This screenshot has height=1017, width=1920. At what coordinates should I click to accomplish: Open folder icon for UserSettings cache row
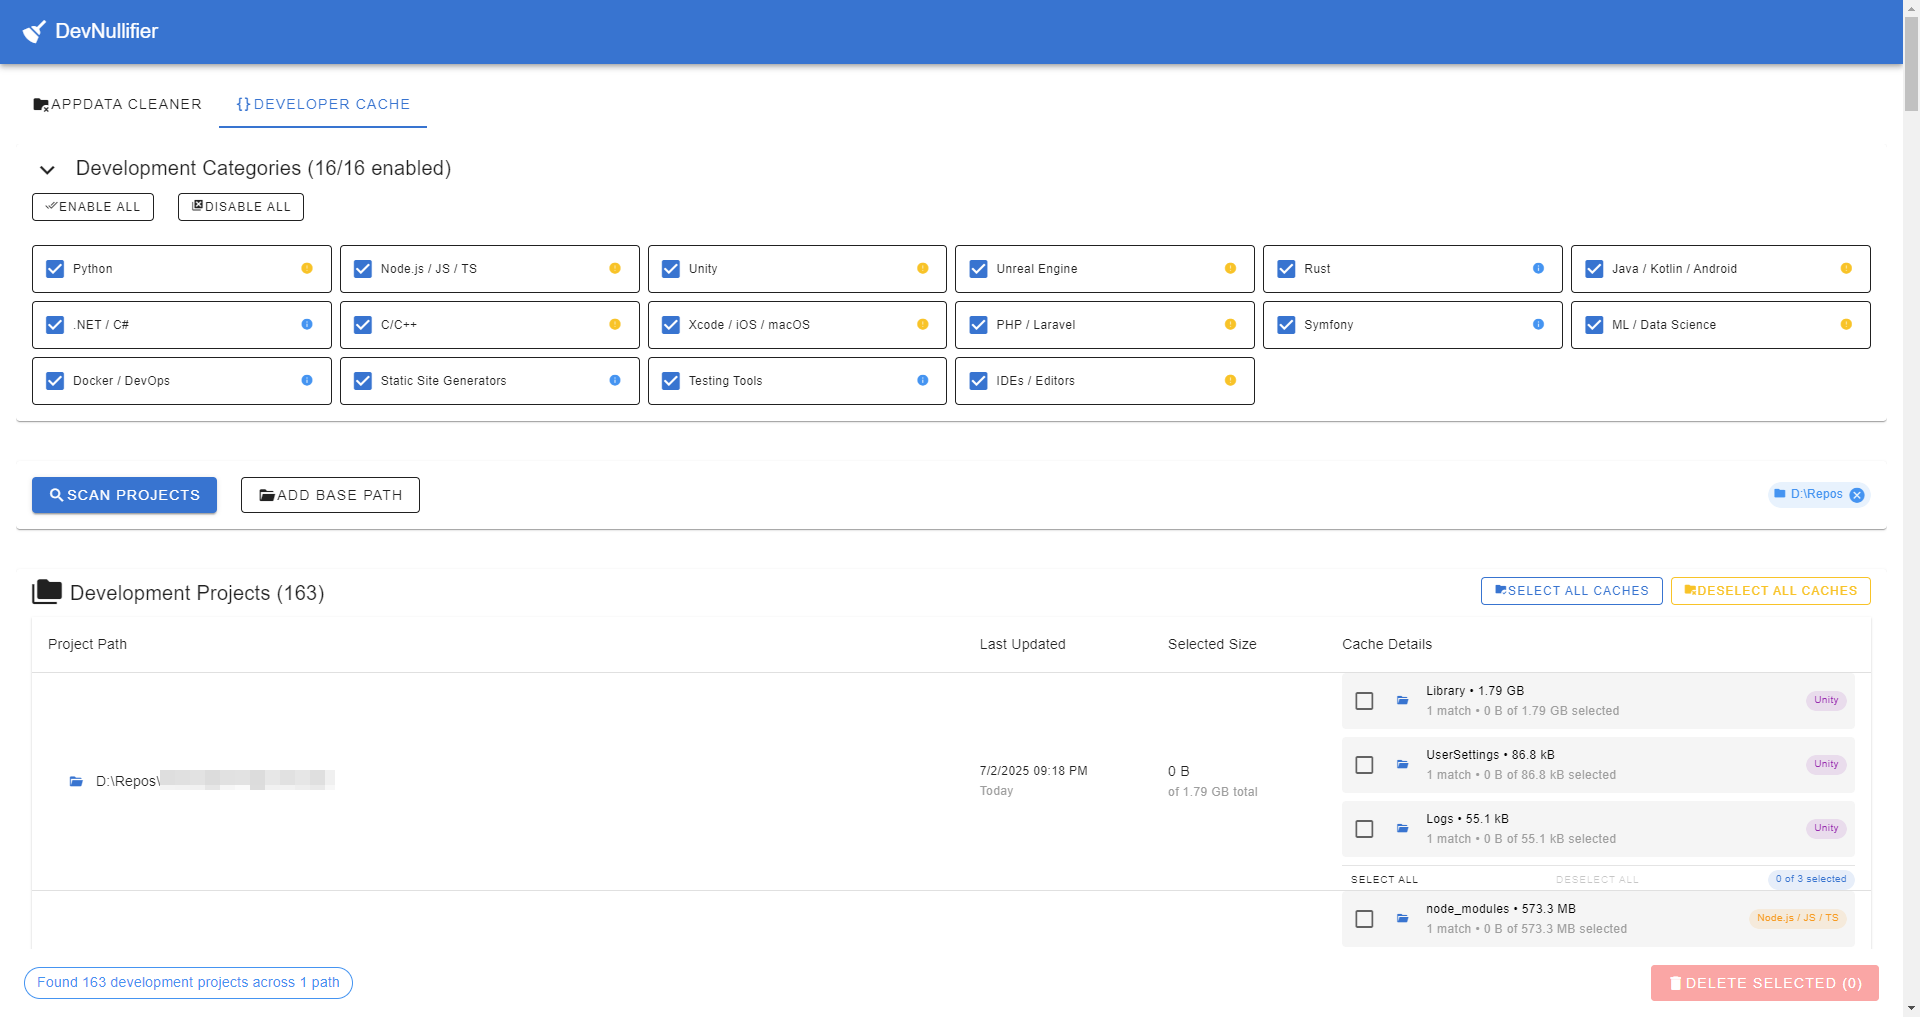(1402, 765)
